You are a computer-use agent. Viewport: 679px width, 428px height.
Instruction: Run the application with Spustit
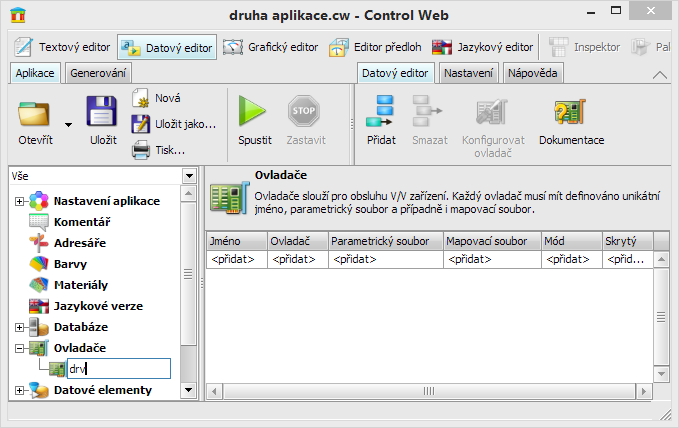pos(254,115)
